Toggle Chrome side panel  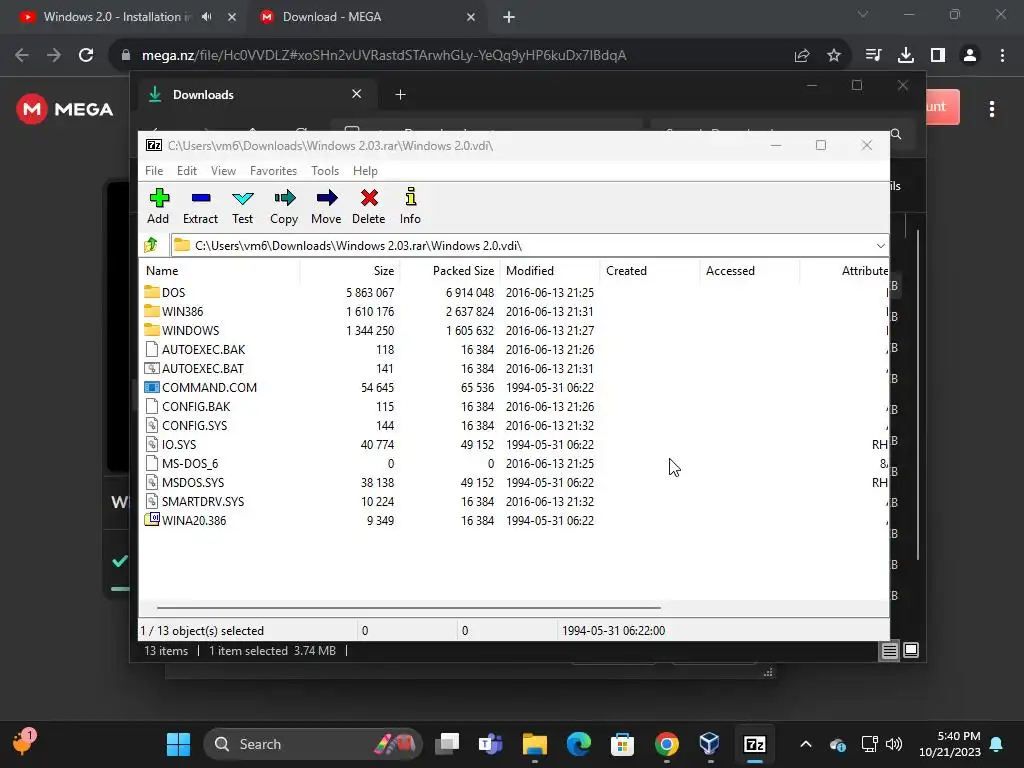pyautogui.click(x=938, y=56)
